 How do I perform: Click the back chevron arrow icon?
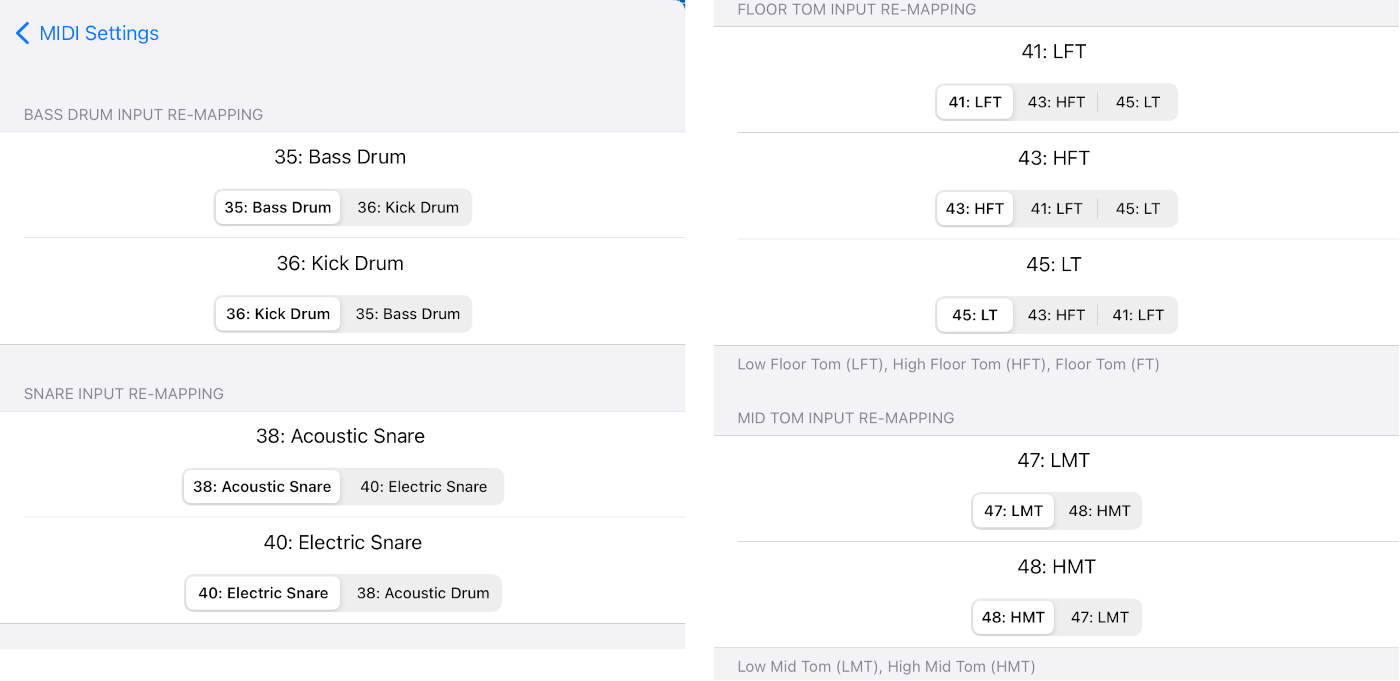point(22,33)
